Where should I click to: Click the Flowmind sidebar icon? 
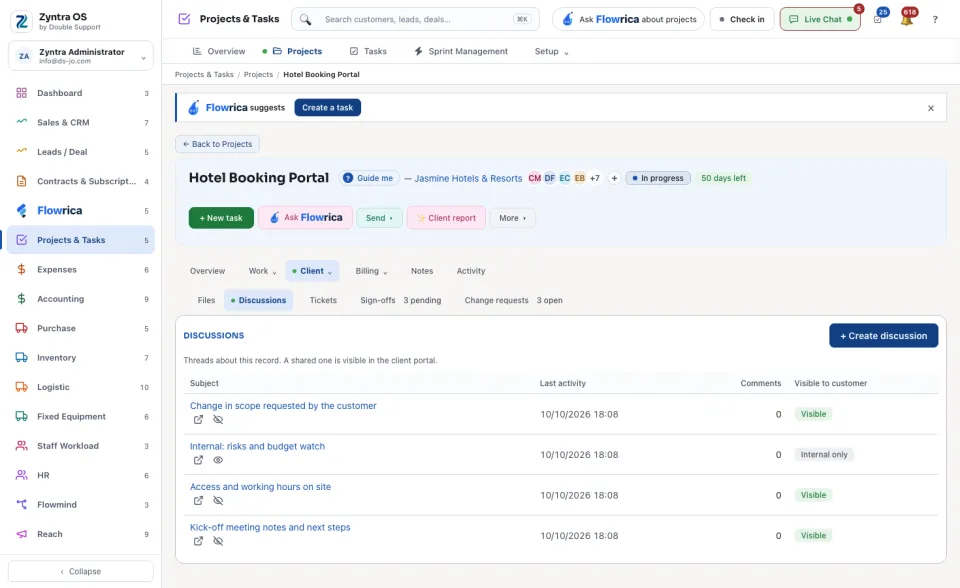point(21,505)
